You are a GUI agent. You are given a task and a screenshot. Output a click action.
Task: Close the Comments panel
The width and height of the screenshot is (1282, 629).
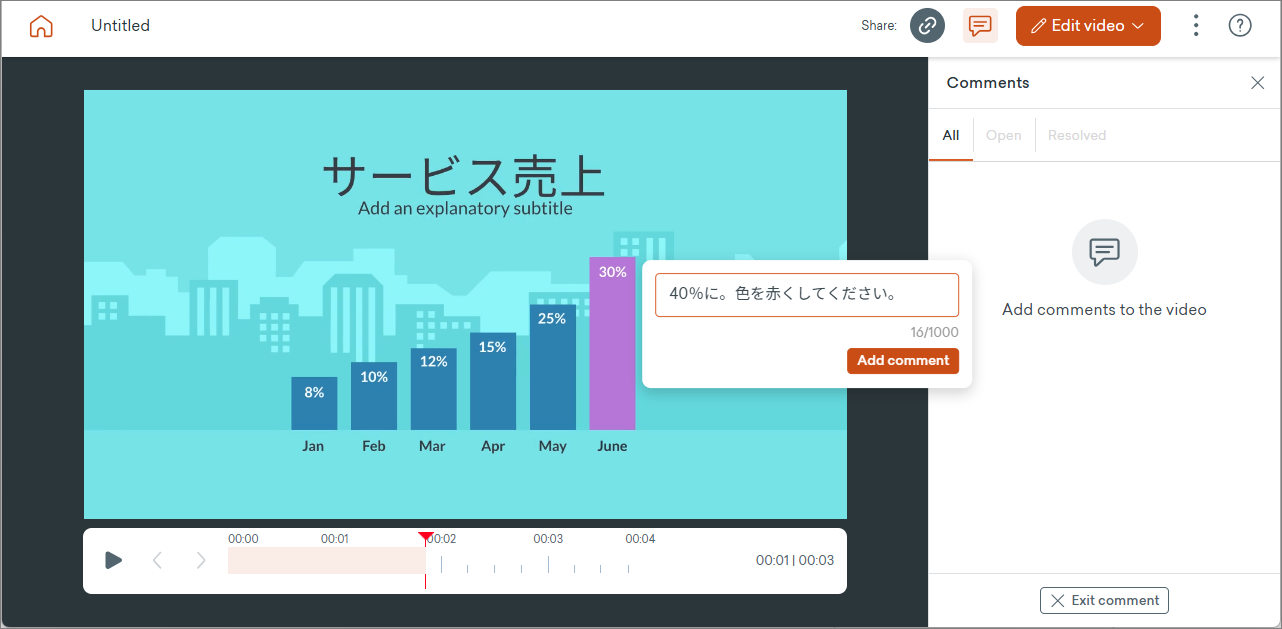point(1258,83)
